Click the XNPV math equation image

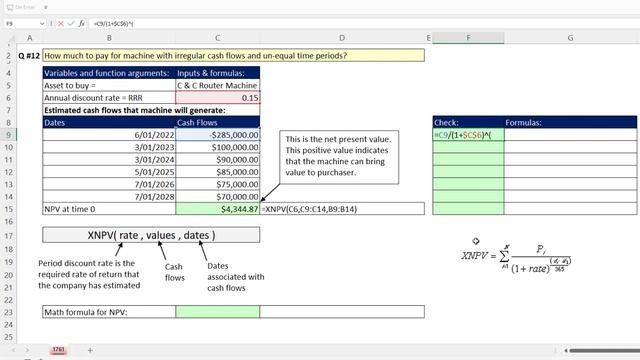pyautogui.click(x=516, y=259)
